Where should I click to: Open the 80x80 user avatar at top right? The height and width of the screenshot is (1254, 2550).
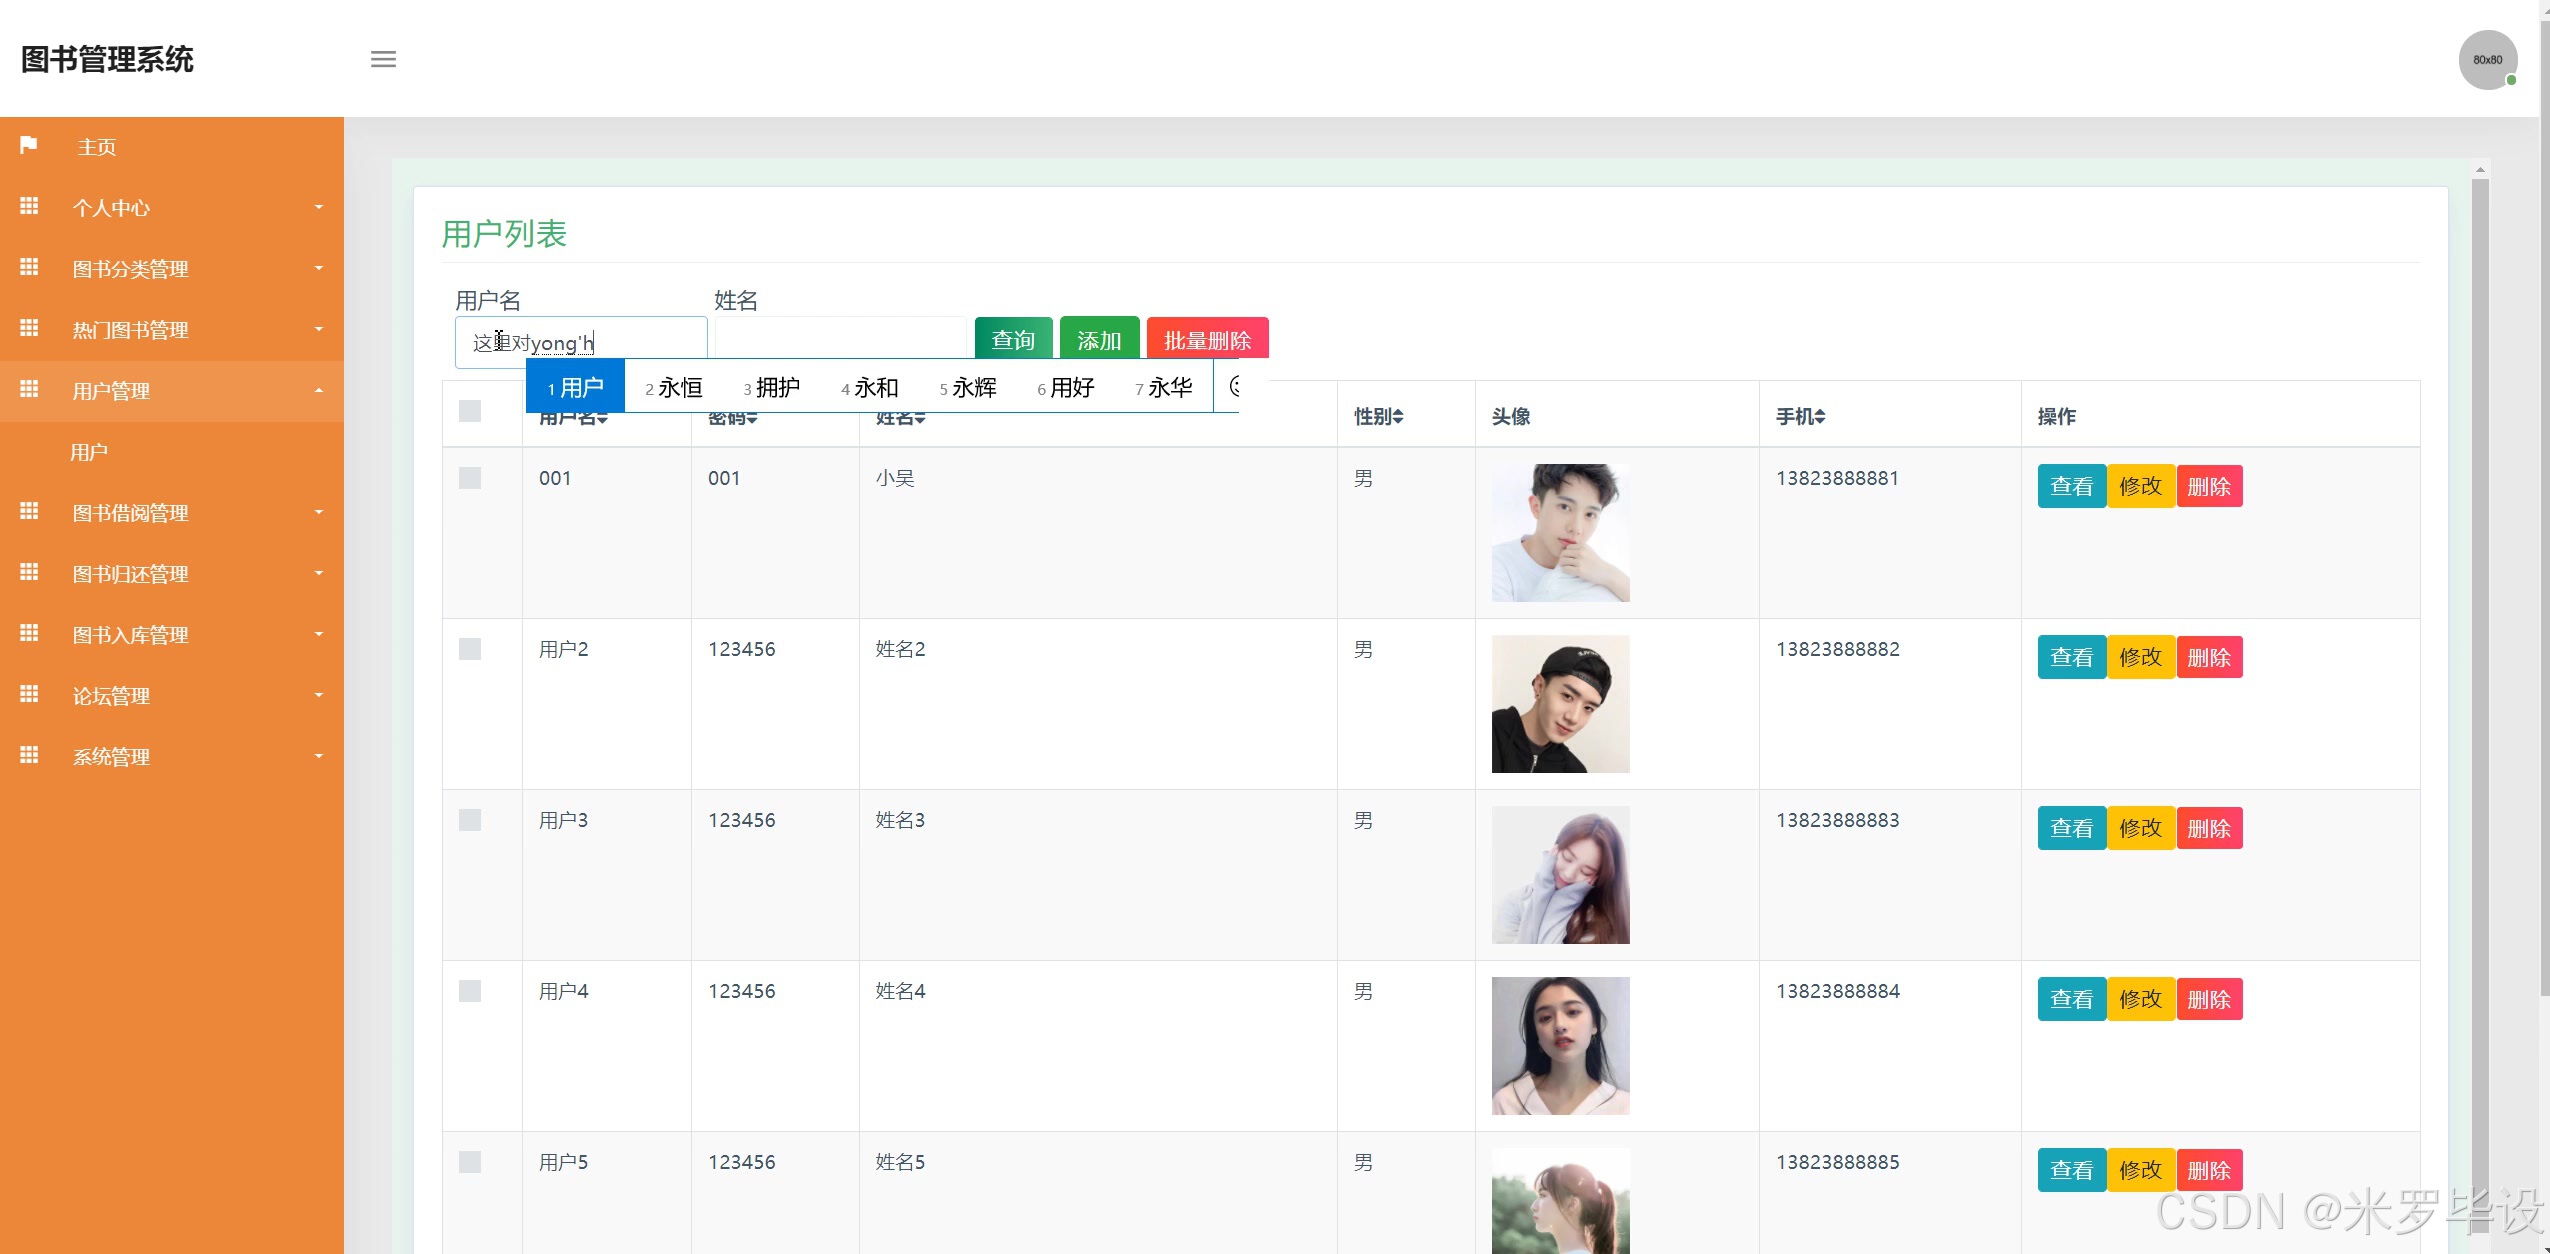(2486, 60)
